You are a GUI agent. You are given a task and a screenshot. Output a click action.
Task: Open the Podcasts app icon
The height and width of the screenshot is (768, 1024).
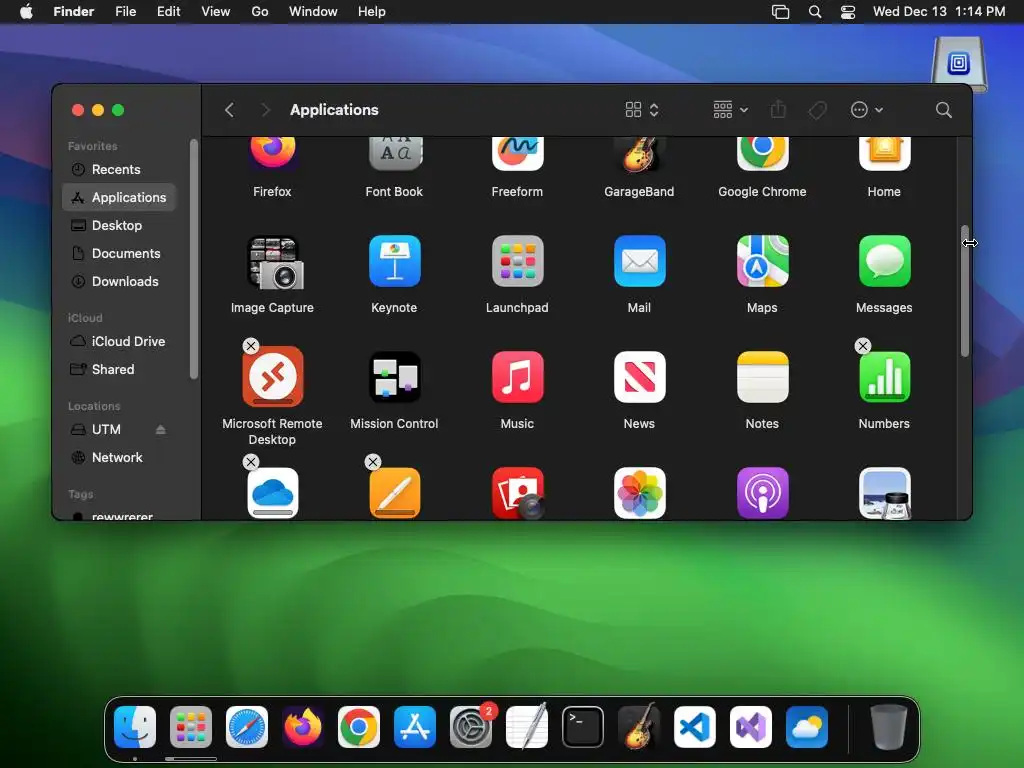(x=762, y=493)
